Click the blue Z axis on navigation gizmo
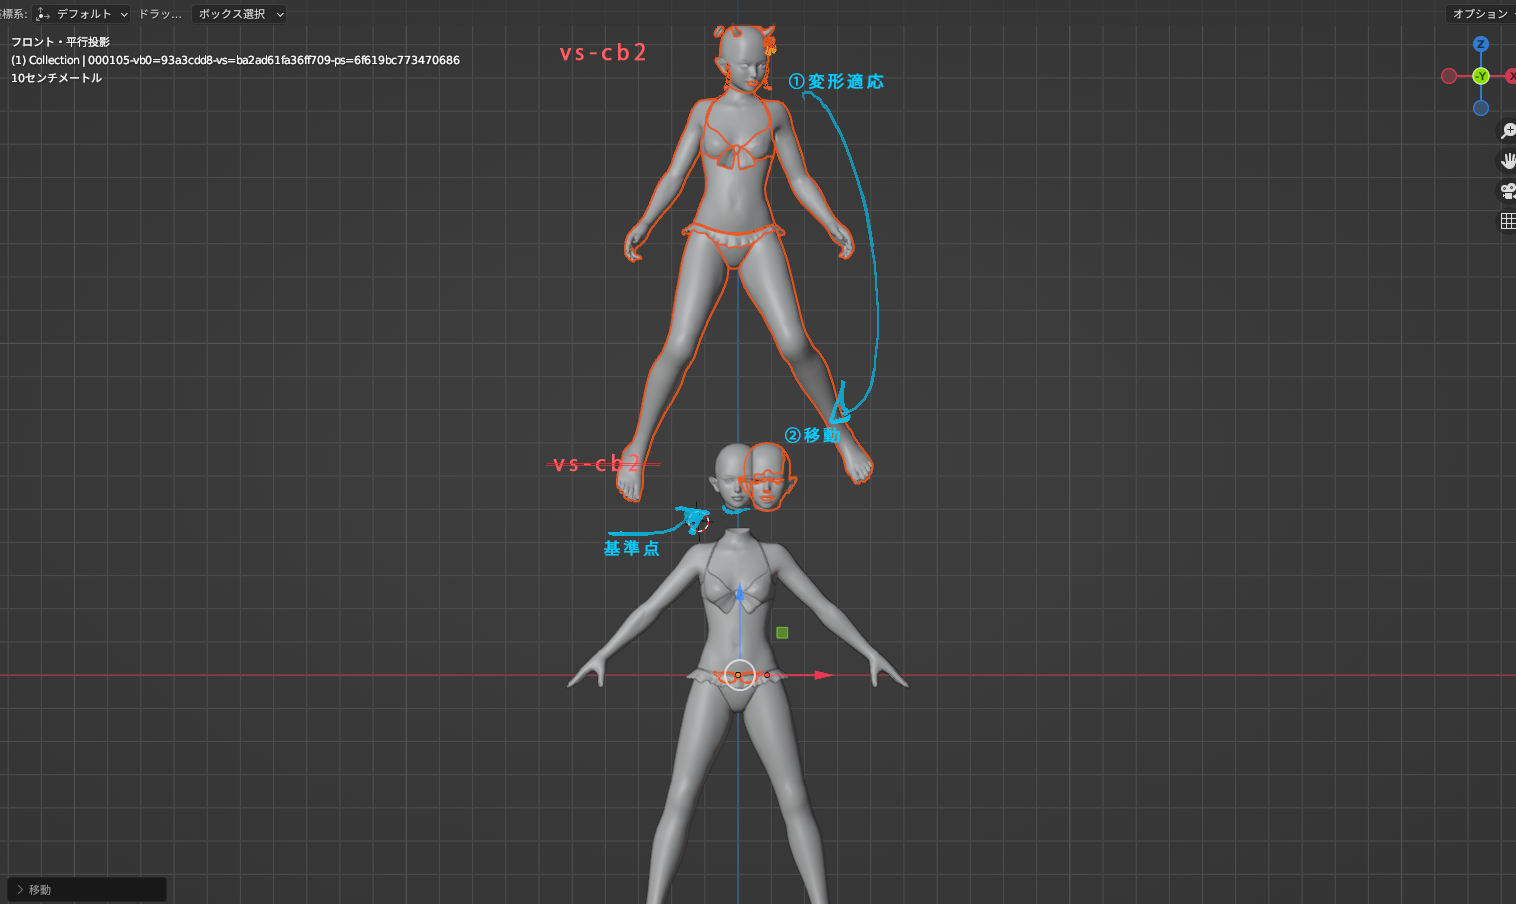 (1481, 44)
